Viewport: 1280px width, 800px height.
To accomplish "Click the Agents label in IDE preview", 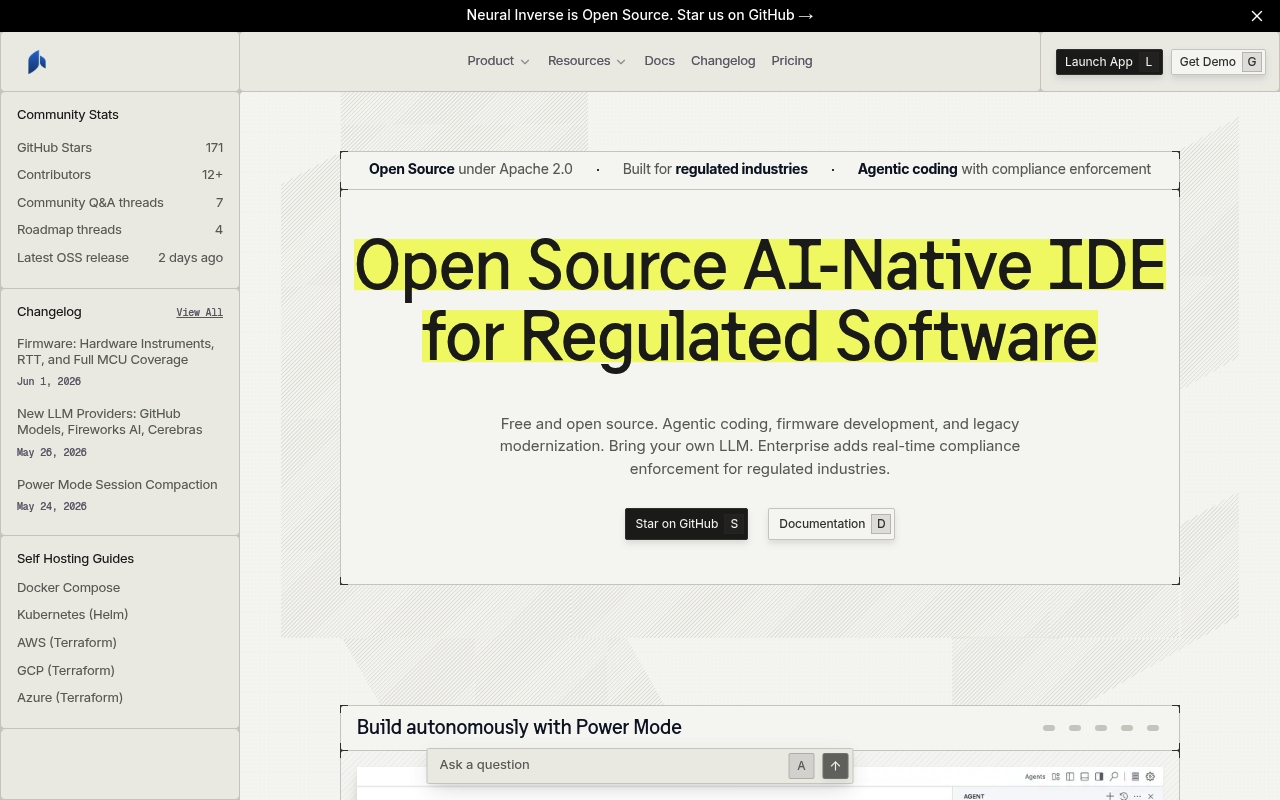I will point(1035,776).
